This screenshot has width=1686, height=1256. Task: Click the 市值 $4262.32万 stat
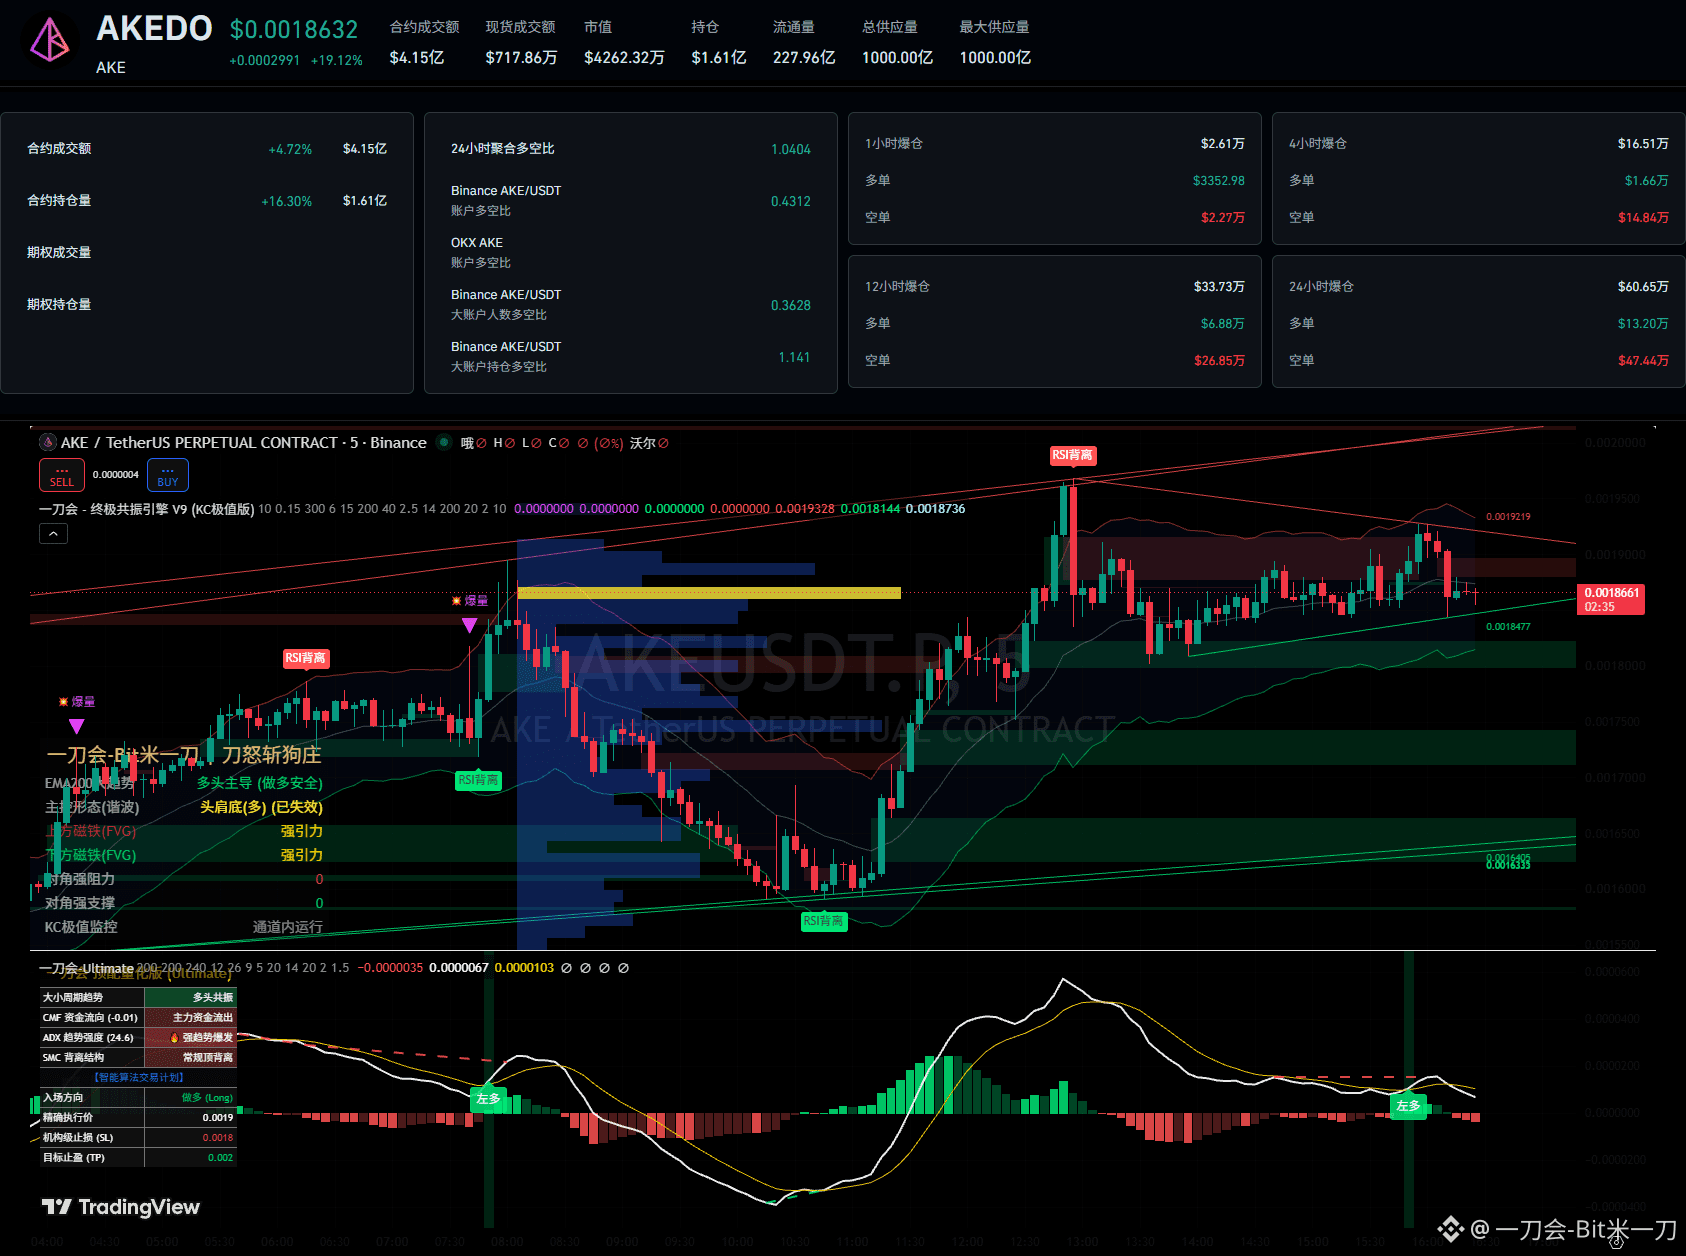click(x=624, y=42)
